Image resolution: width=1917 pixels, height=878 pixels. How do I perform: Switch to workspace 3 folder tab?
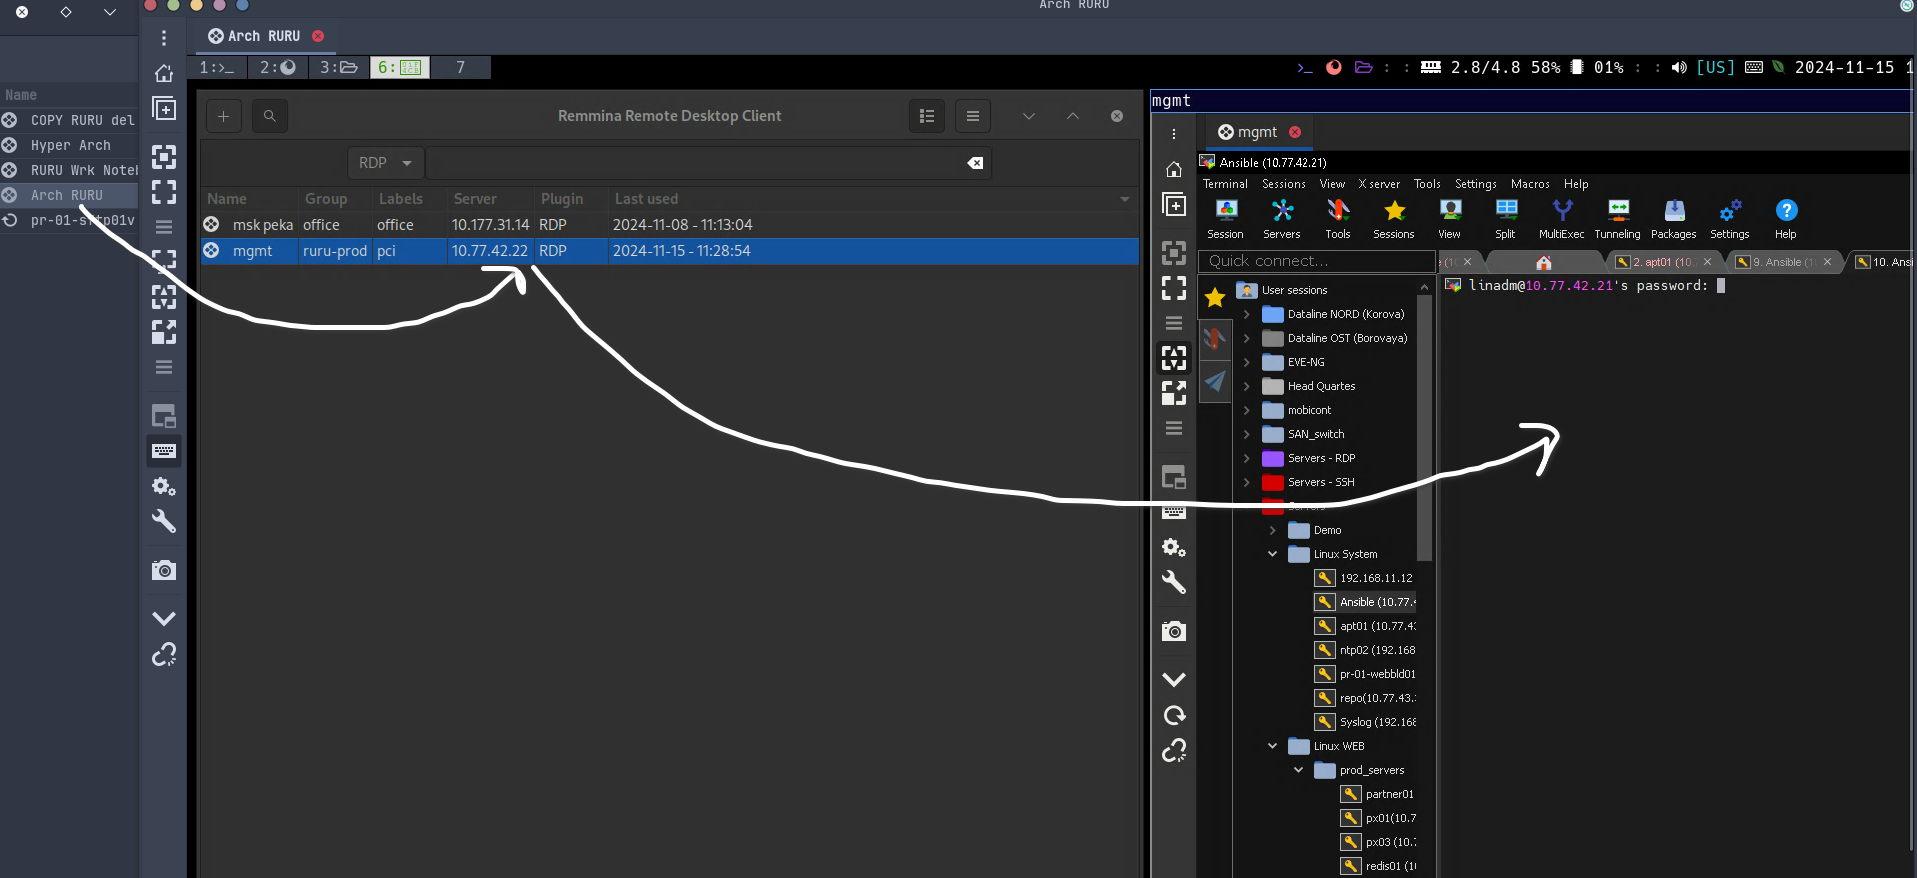click(338, 67)
